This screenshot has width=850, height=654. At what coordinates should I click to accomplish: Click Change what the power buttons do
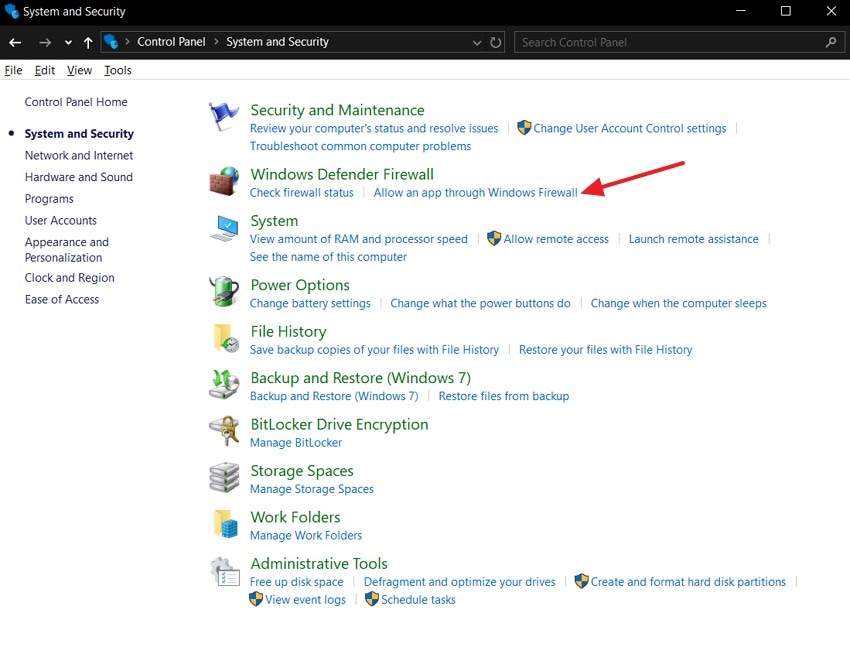pos(480,303)
